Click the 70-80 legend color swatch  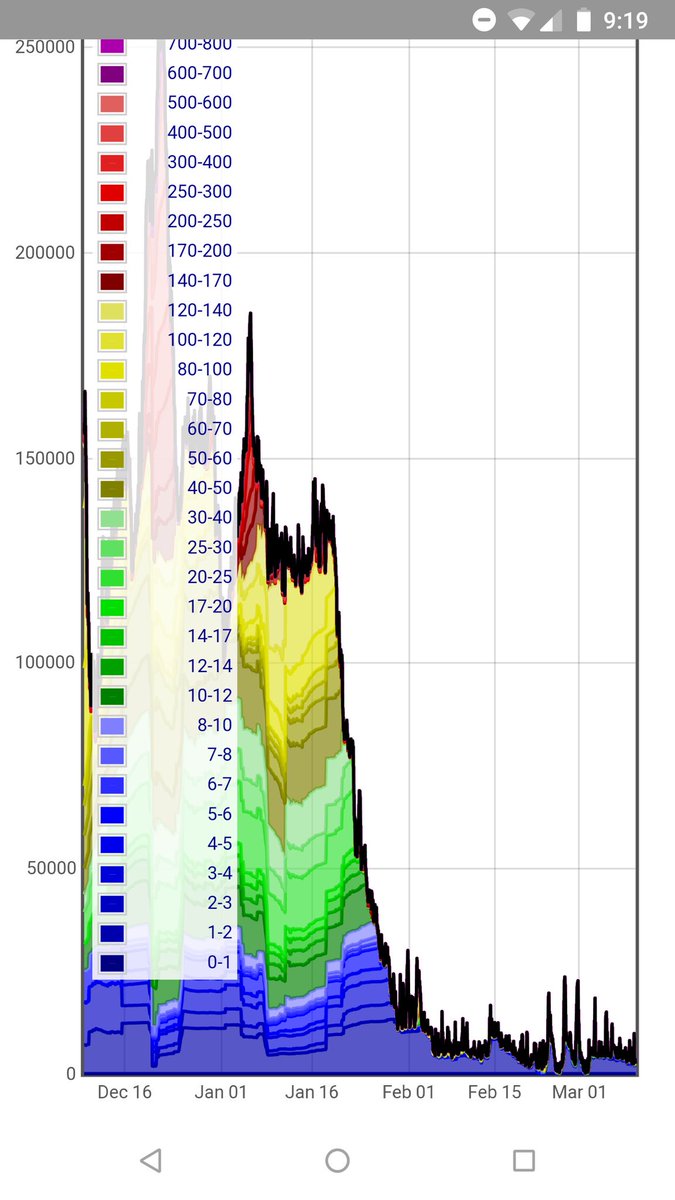coord(112,400)
